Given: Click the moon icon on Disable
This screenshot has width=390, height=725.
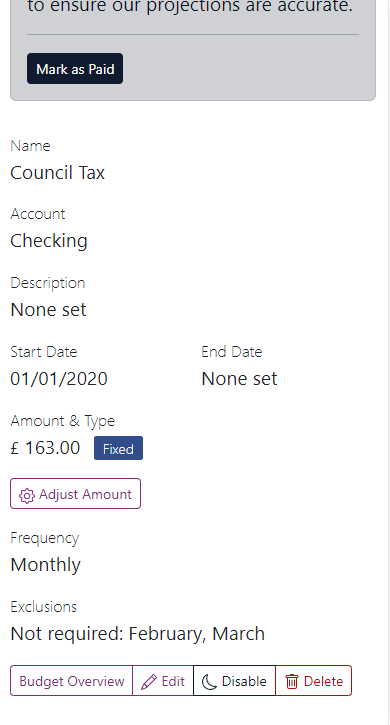Looking at the screenshot, I should tap(210, 682).
